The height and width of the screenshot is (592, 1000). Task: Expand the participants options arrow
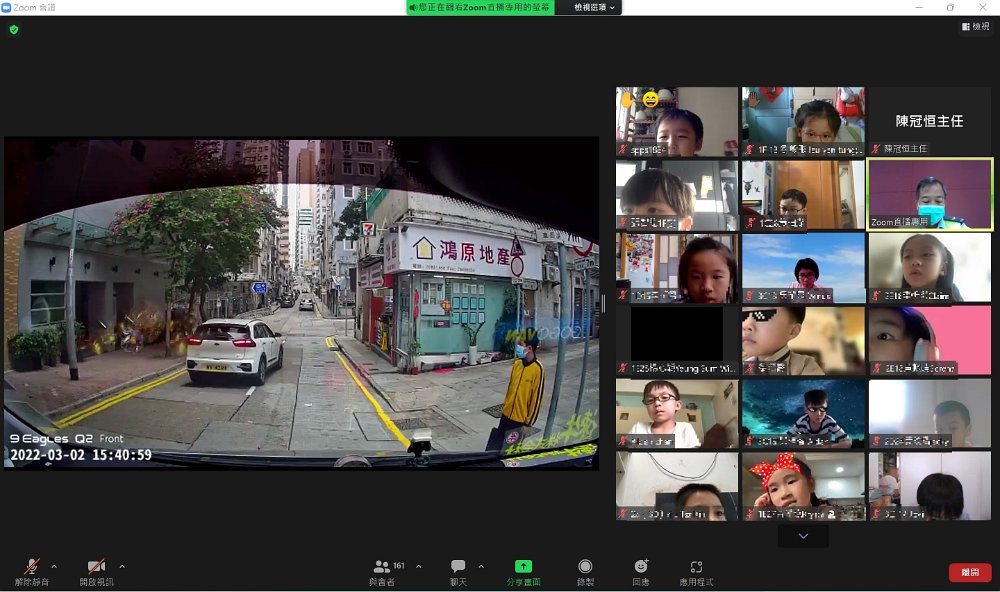tap(418, 566)
